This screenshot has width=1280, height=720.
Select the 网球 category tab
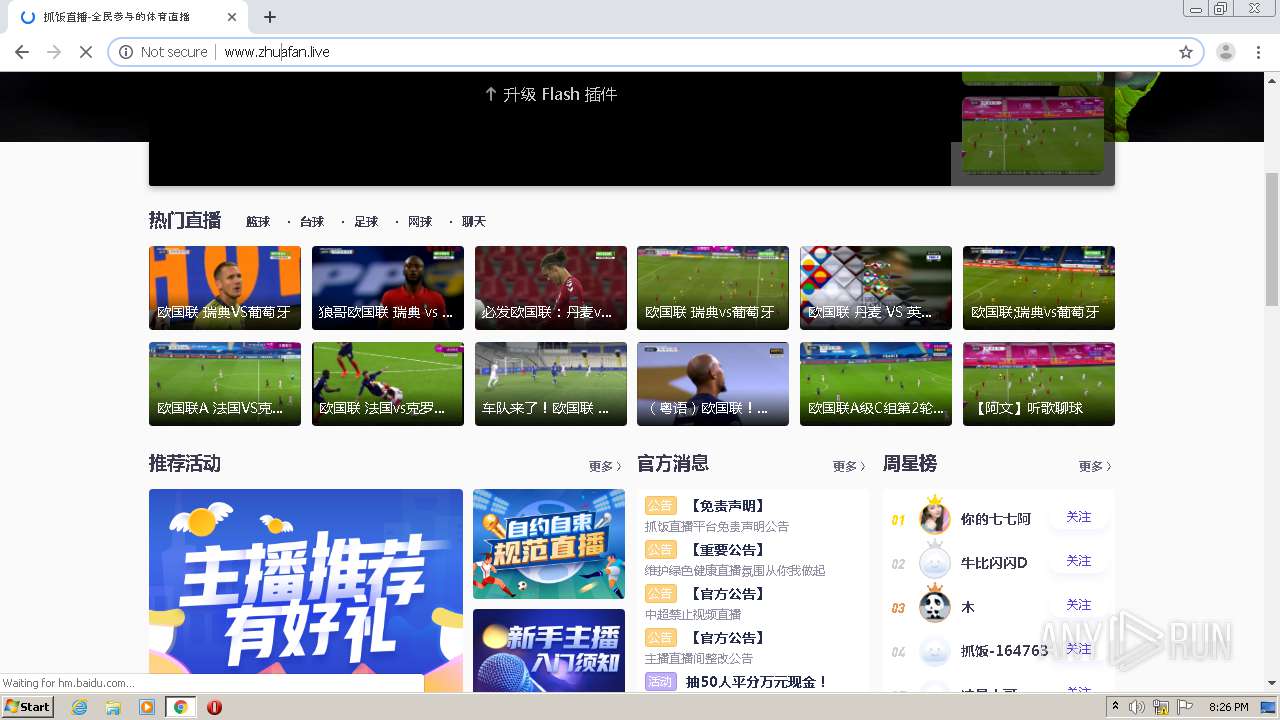[420, 222]
